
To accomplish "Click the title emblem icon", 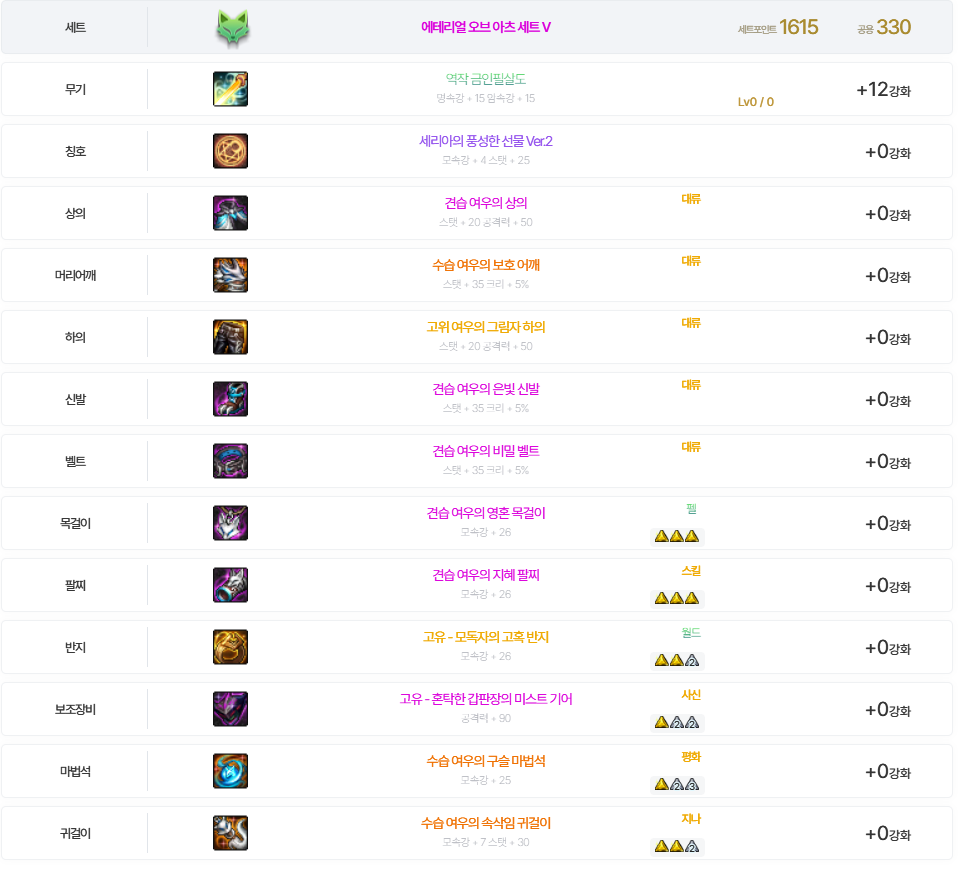I will (230, 151).
